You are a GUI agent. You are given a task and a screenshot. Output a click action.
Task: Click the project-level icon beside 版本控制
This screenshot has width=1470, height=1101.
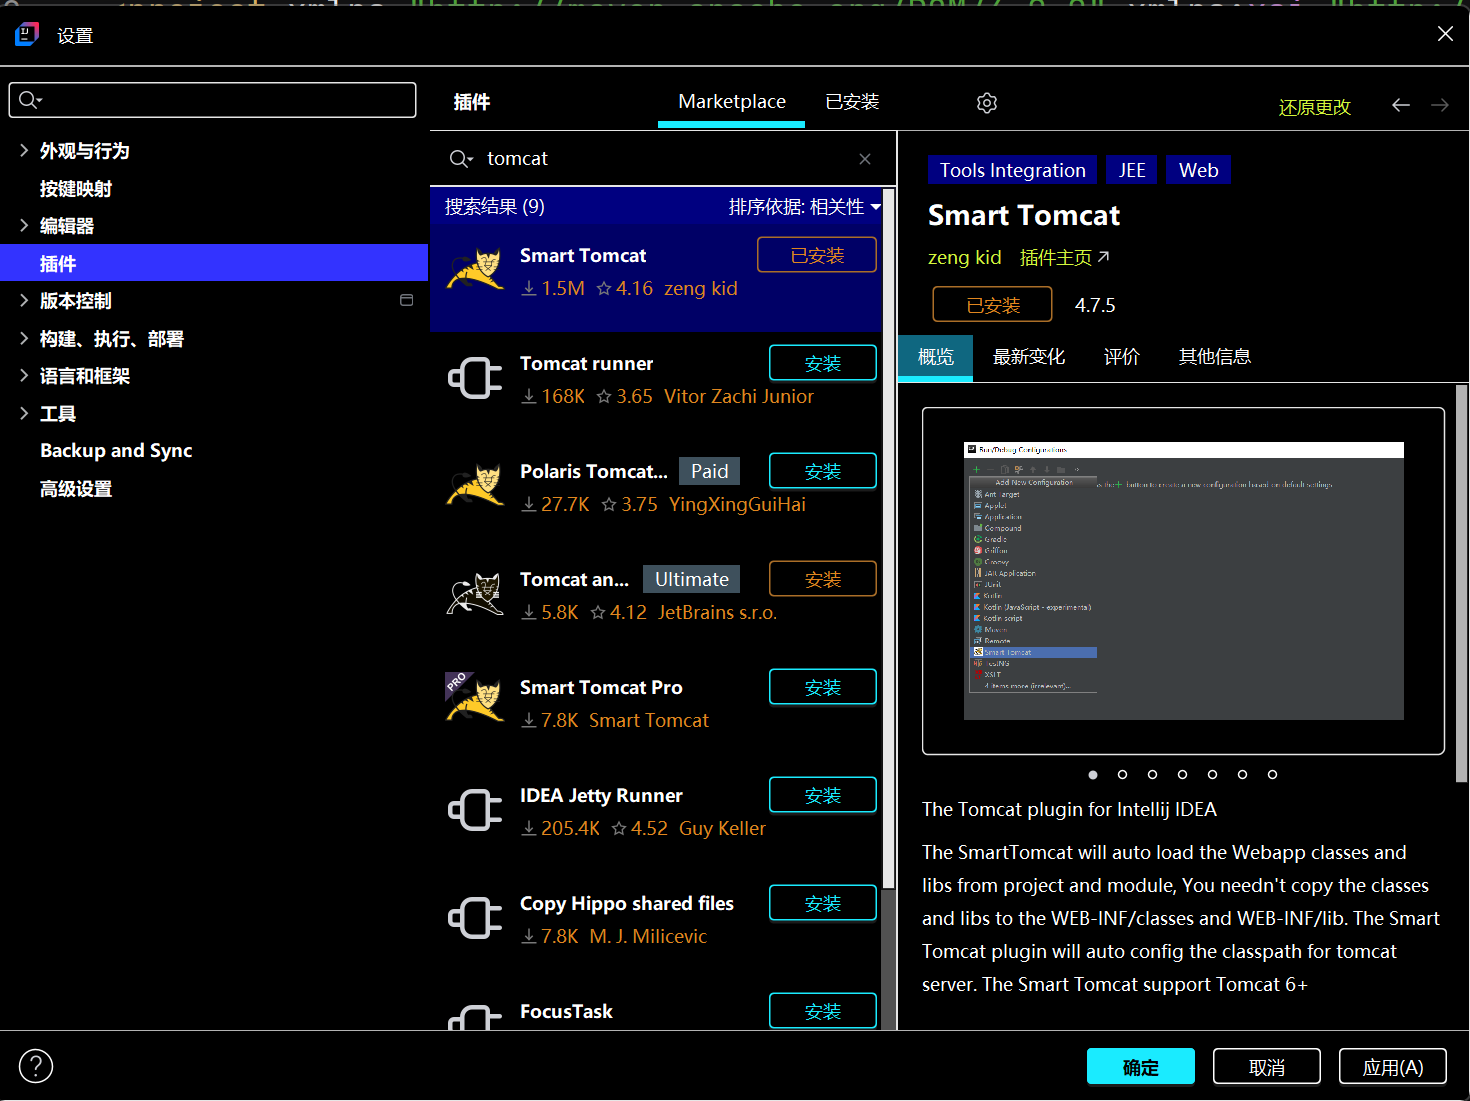point(407,300)
